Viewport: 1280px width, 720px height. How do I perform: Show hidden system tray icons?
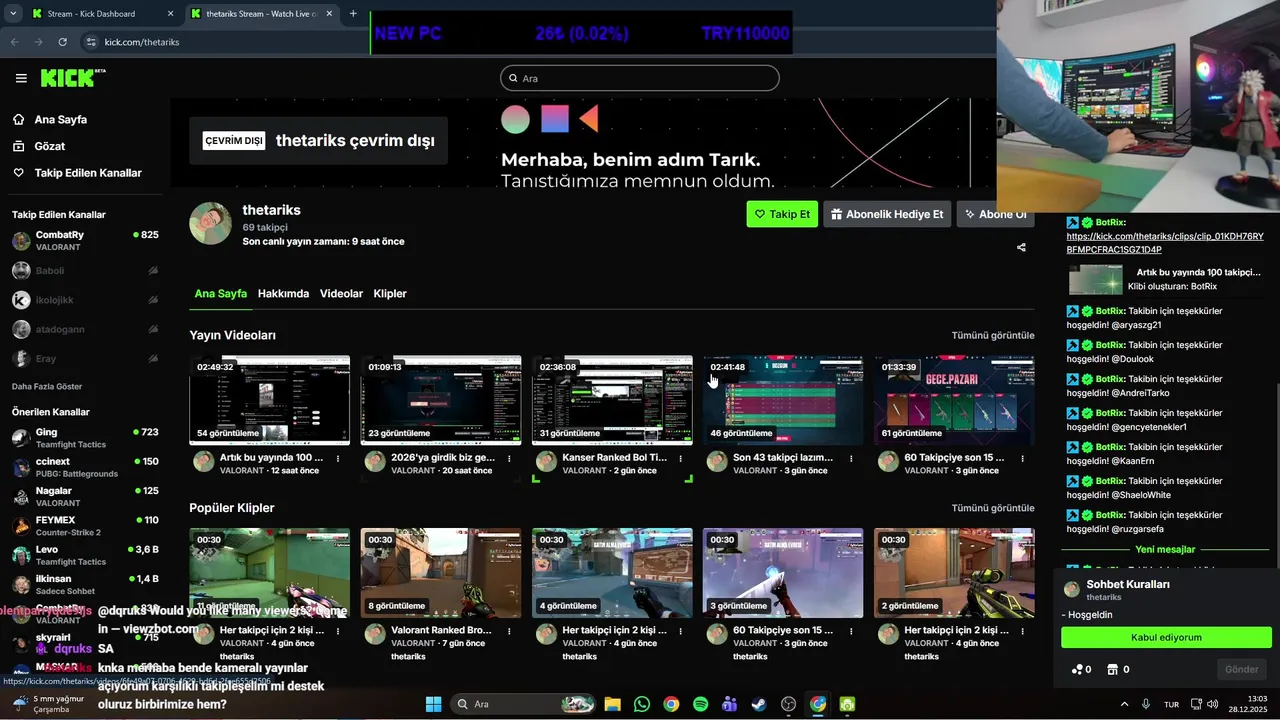(x=1124, y=704)
